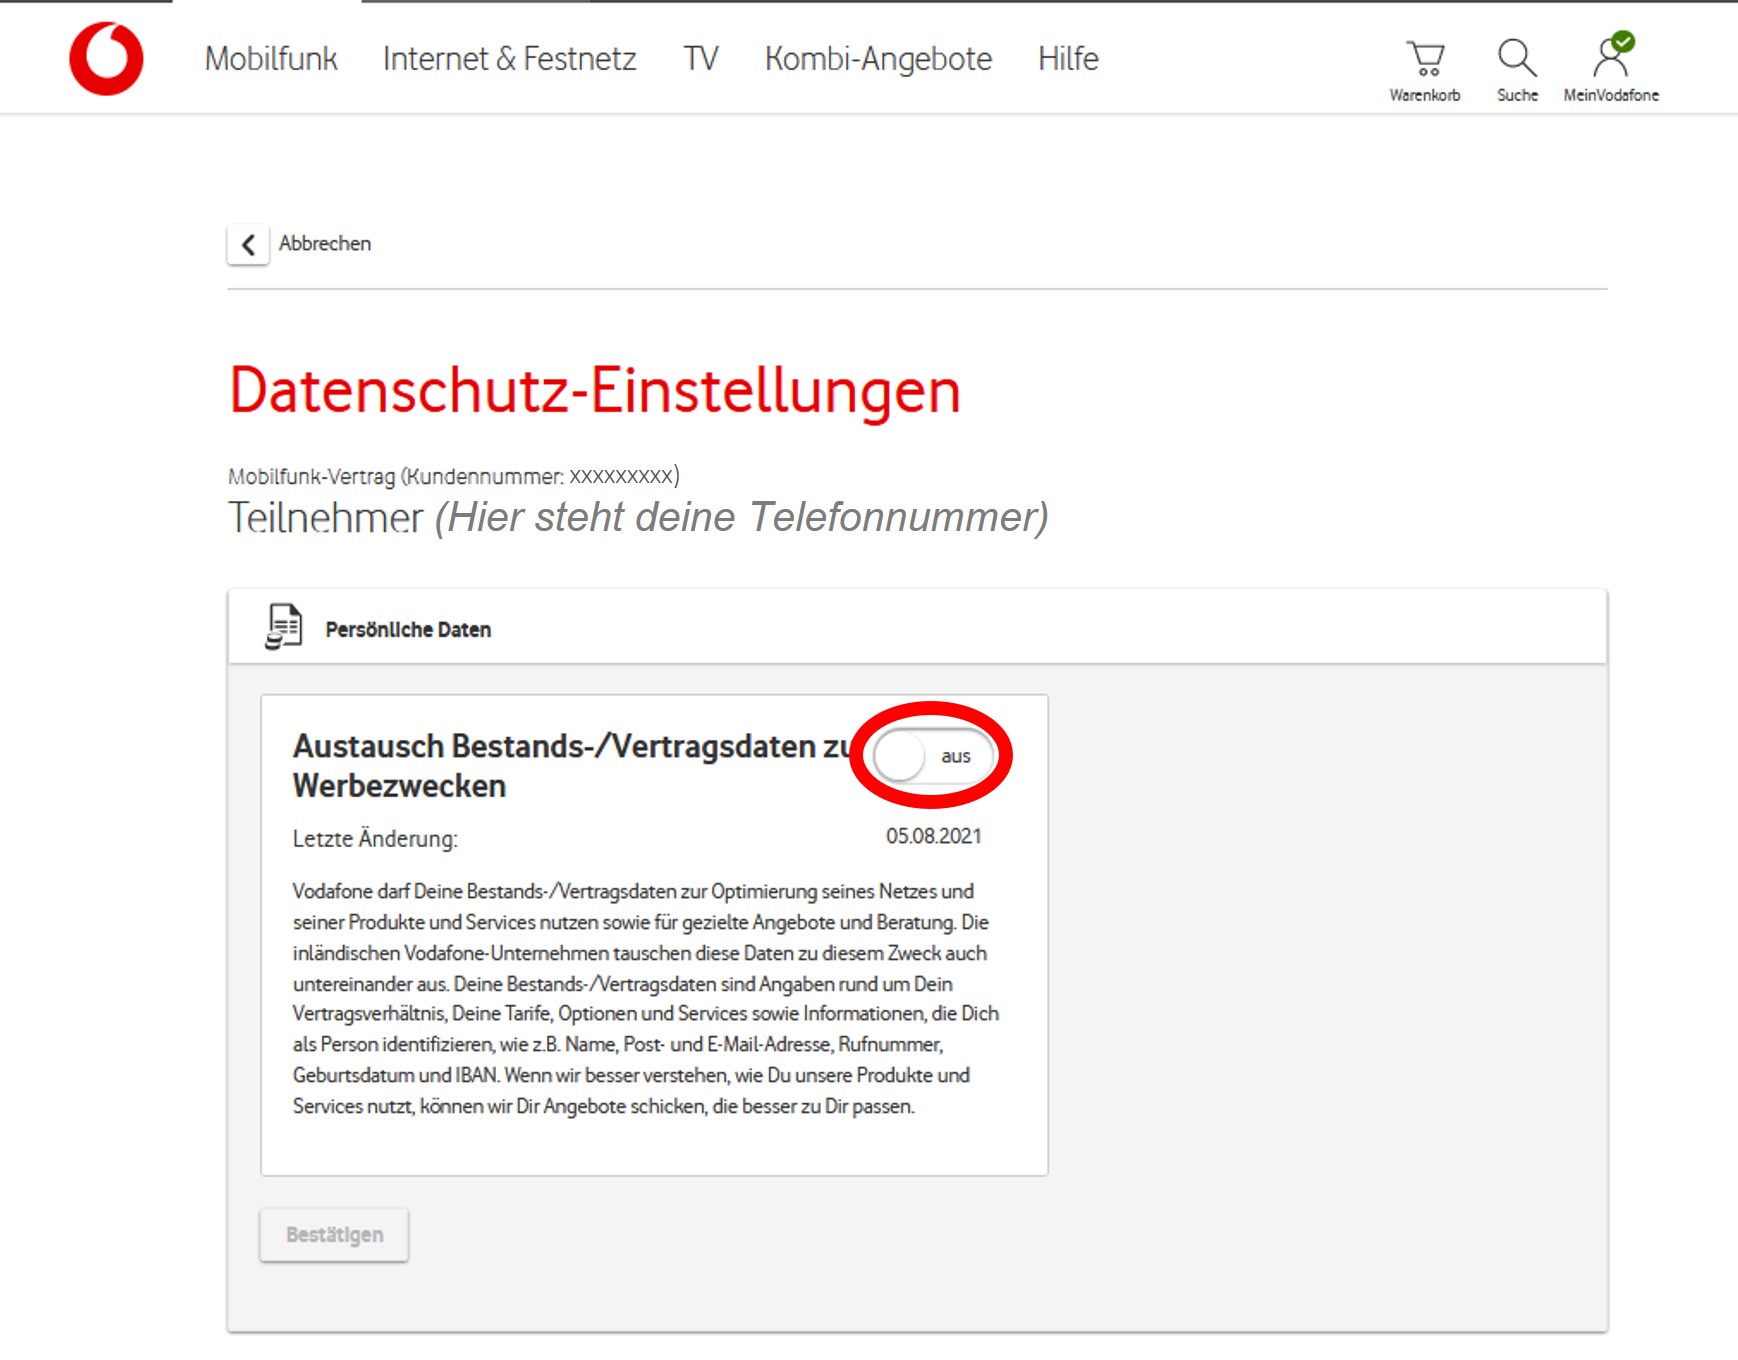Open the Mobilfunk menu
Viewport: 1738px width, 1360px height.
coord(271,59)
